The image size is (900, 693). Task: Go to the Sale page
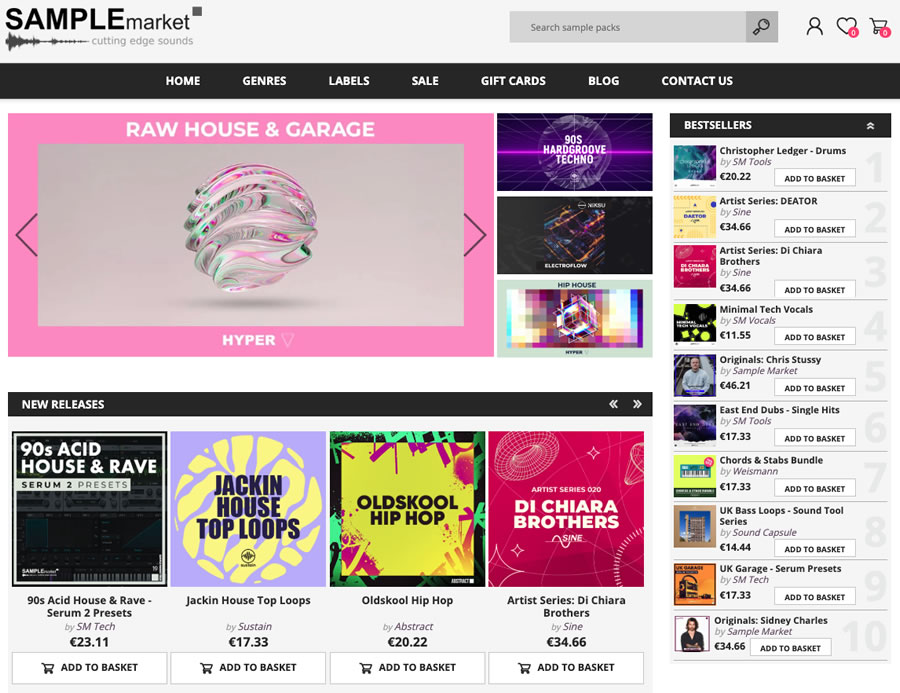click(x=425, y=81)
